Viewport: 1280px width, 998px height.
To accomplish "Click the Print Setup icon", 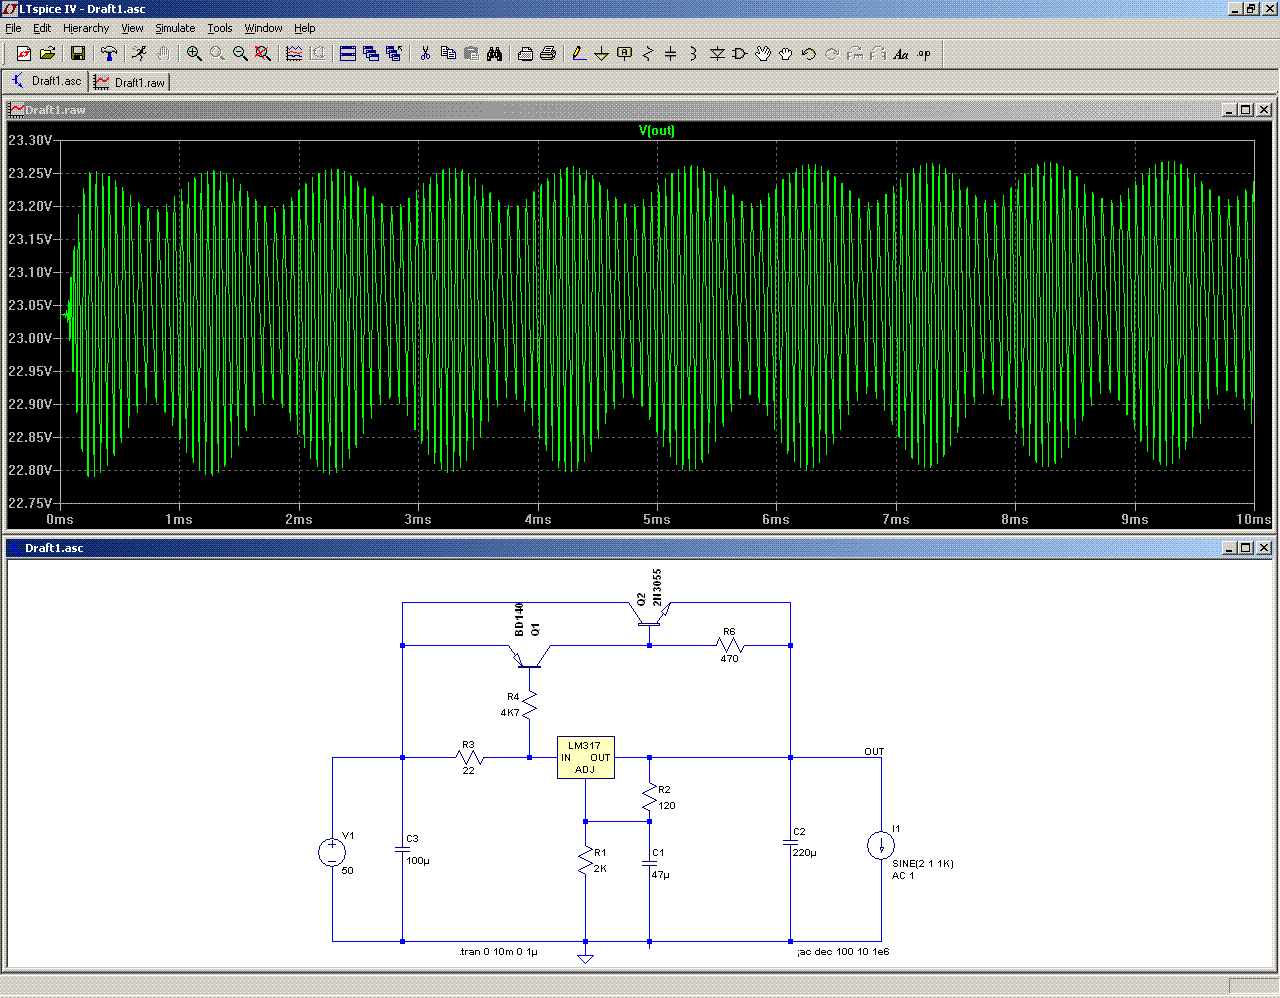I will (x=525, y=54).
